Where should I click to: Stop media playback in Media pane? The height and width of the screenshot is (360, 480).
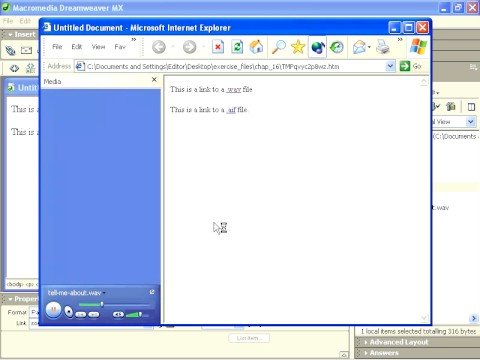click(x=69, y=312)
